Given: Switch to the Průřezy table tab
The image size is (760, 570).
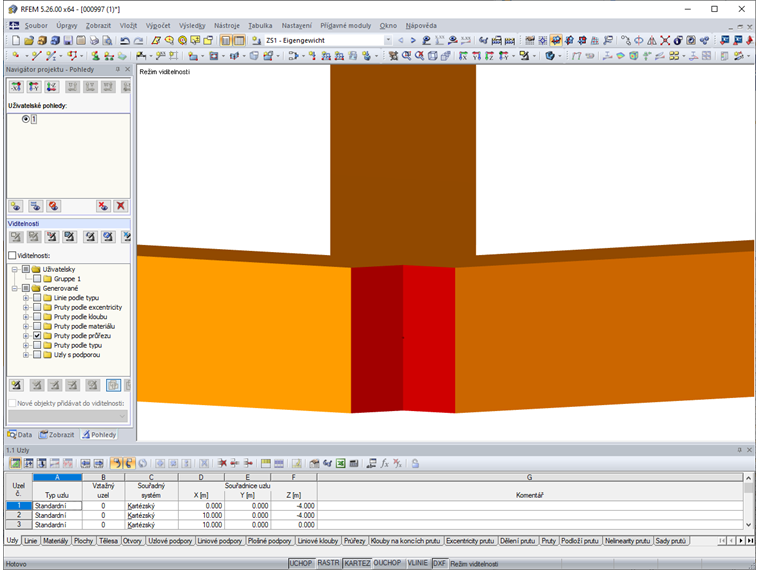Looking at the screenshot, I should pyautogui.click(x=355, y=540).
